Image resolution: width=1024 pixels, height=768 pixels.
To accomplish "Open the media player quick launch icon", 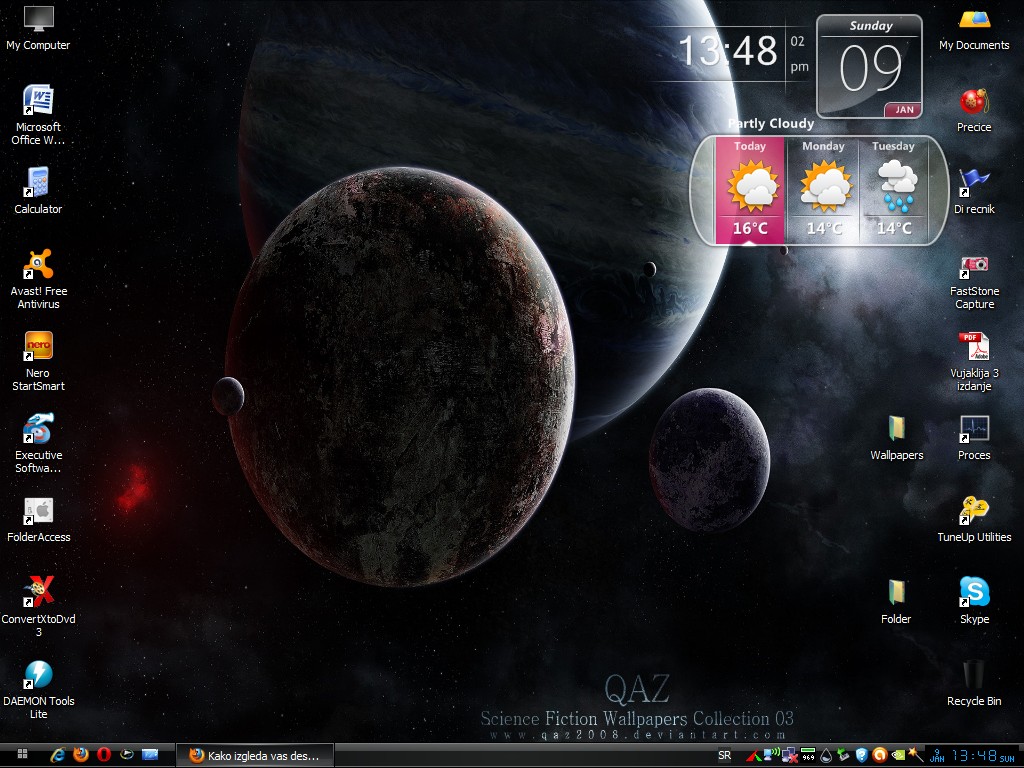I will pos(127,755).
